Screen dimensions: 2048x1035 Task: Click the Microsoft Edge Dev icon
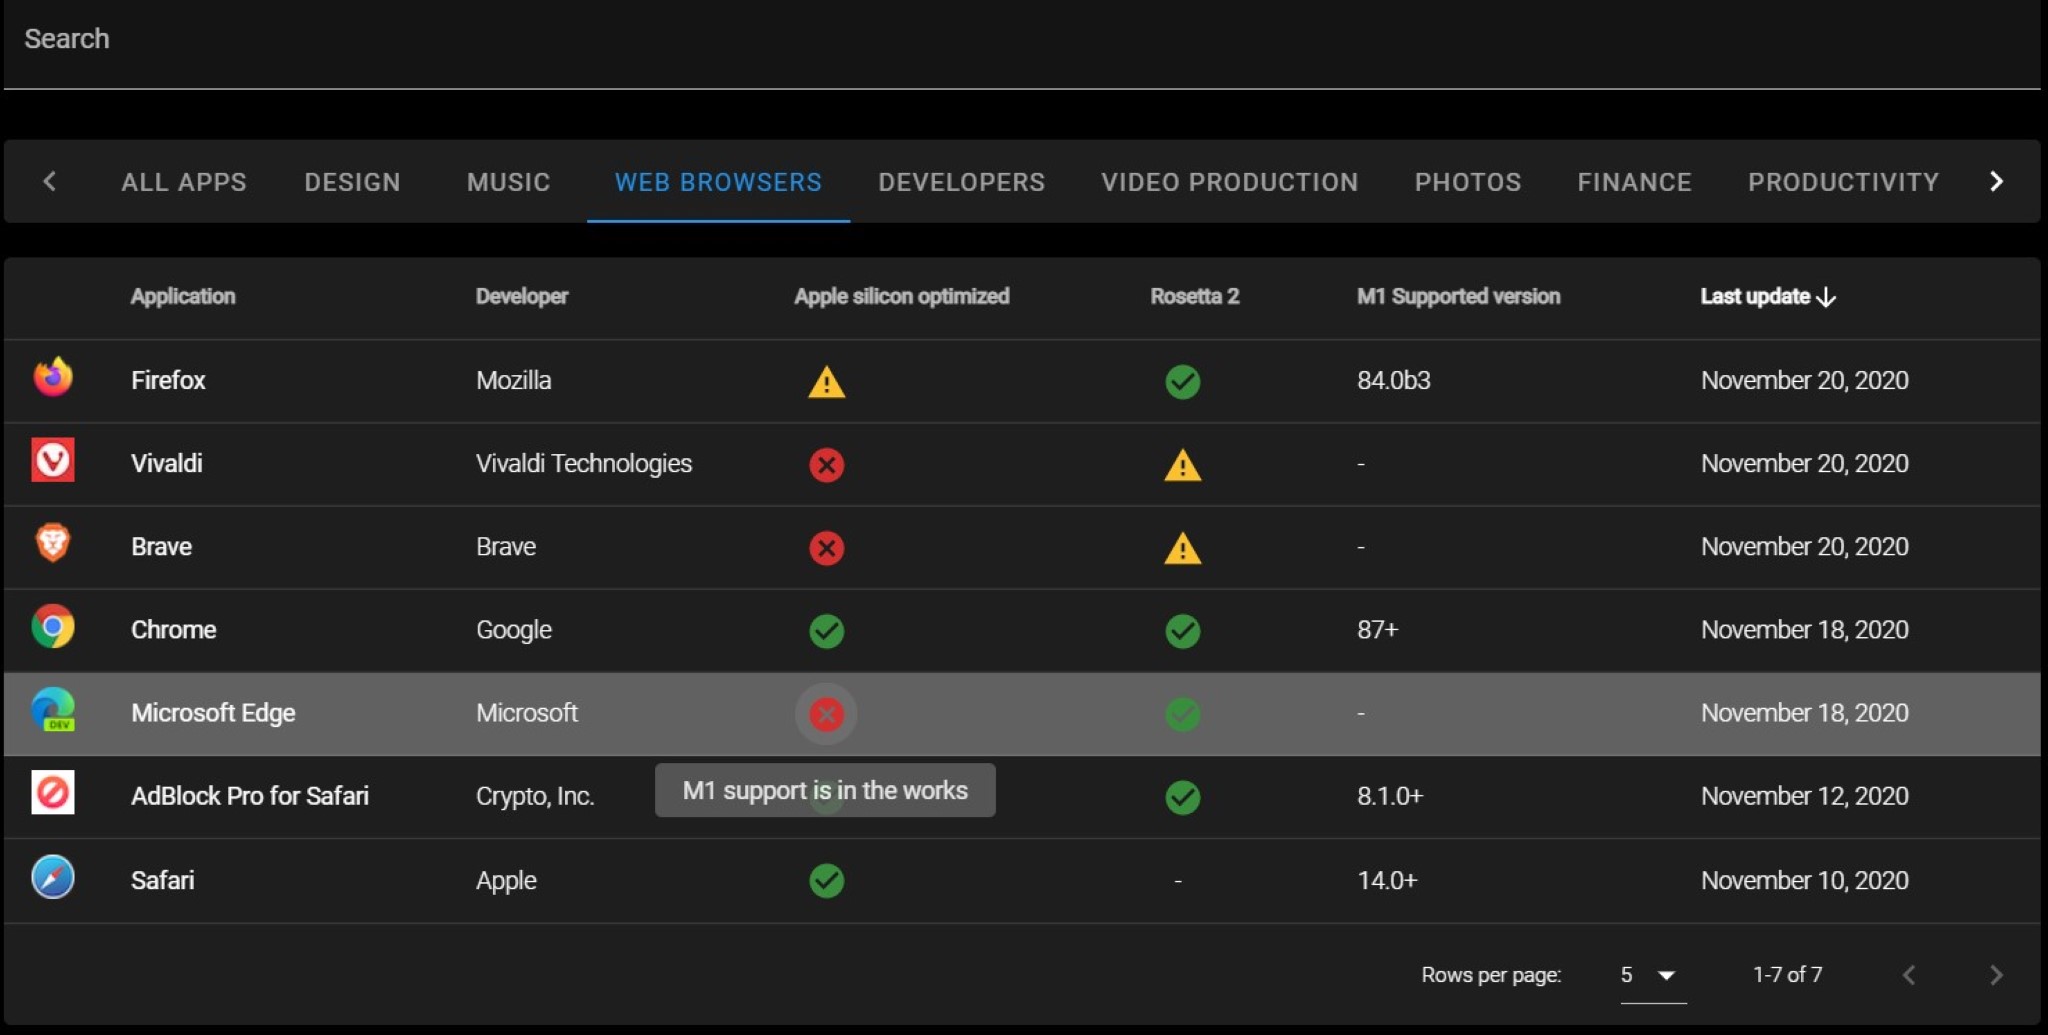pyautogui.click(x=53, y=710)
